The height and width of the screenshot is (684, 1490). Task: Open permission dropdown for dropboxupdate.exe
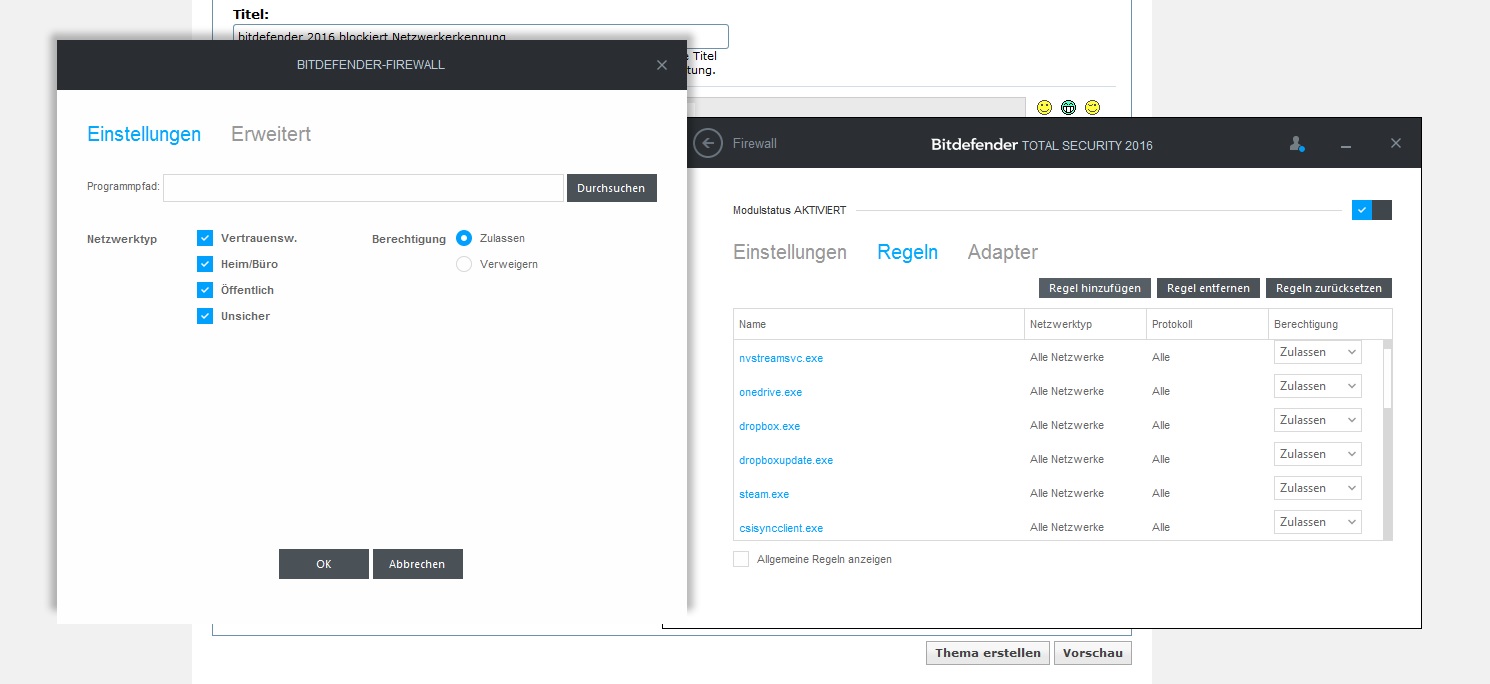point(1317,454)
